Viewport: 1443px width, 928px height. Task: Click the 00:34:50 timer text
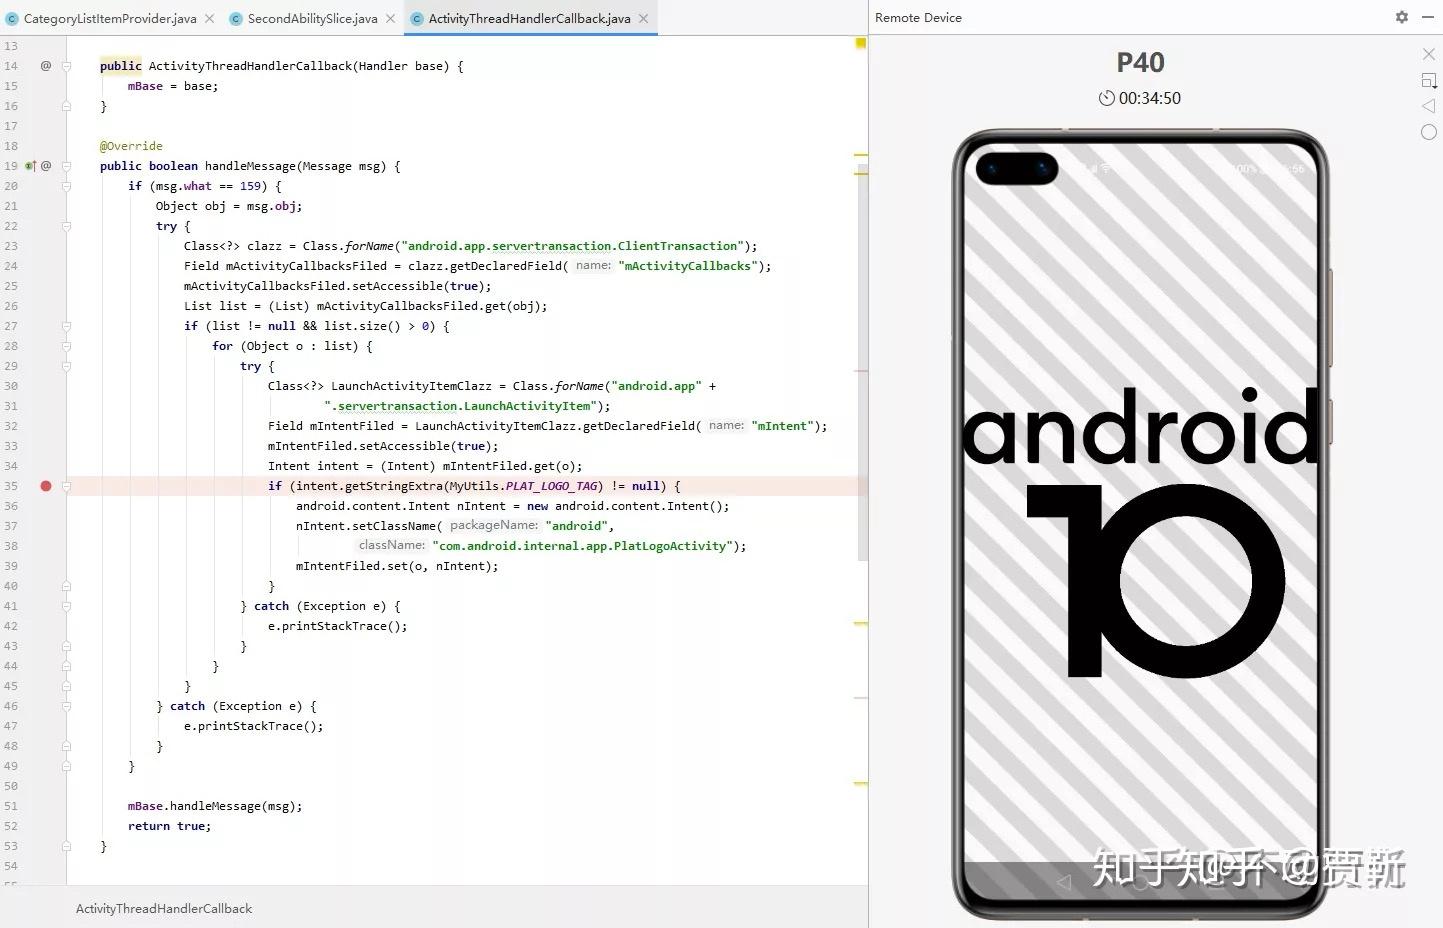point(1150,98)
